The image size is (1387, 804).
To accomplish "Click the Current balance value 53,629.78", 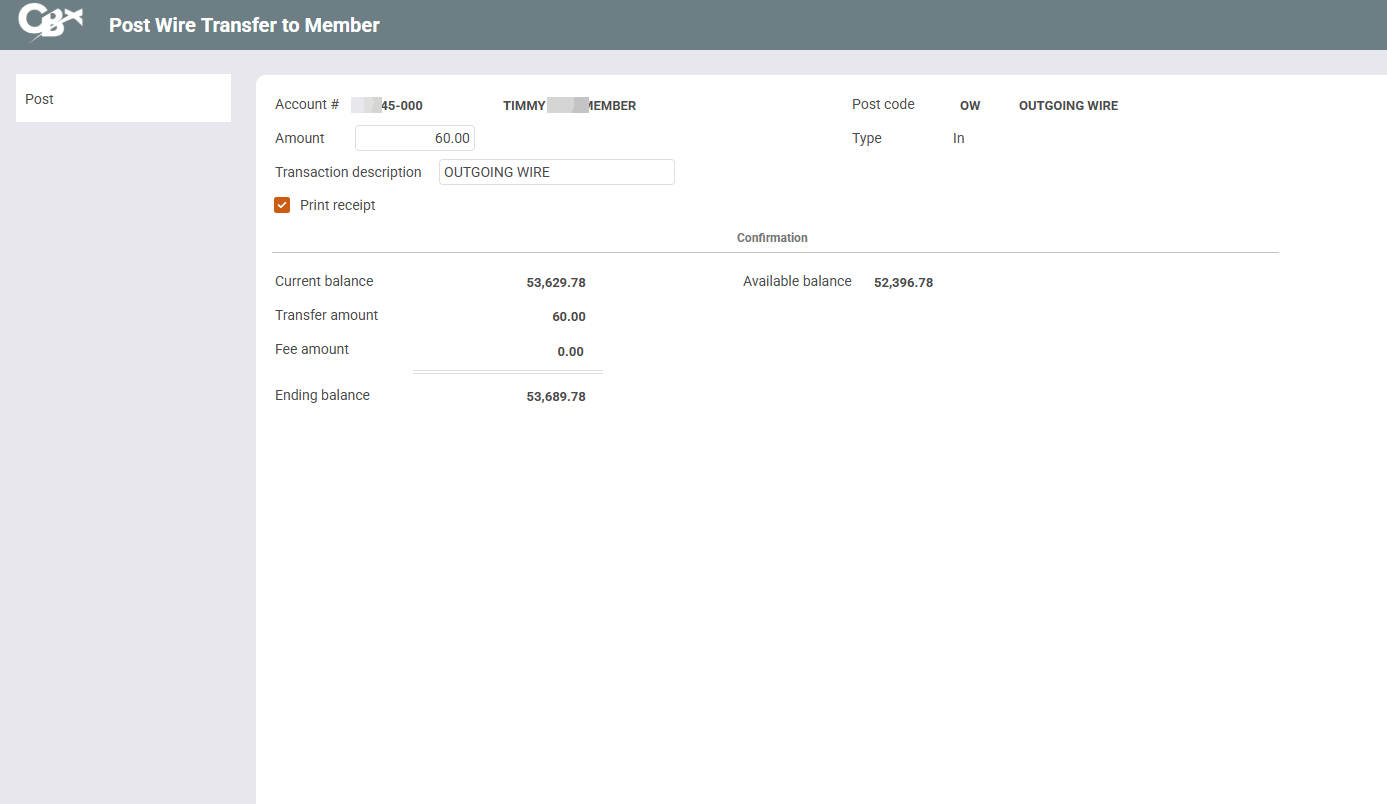I will [x=555, y=283].
